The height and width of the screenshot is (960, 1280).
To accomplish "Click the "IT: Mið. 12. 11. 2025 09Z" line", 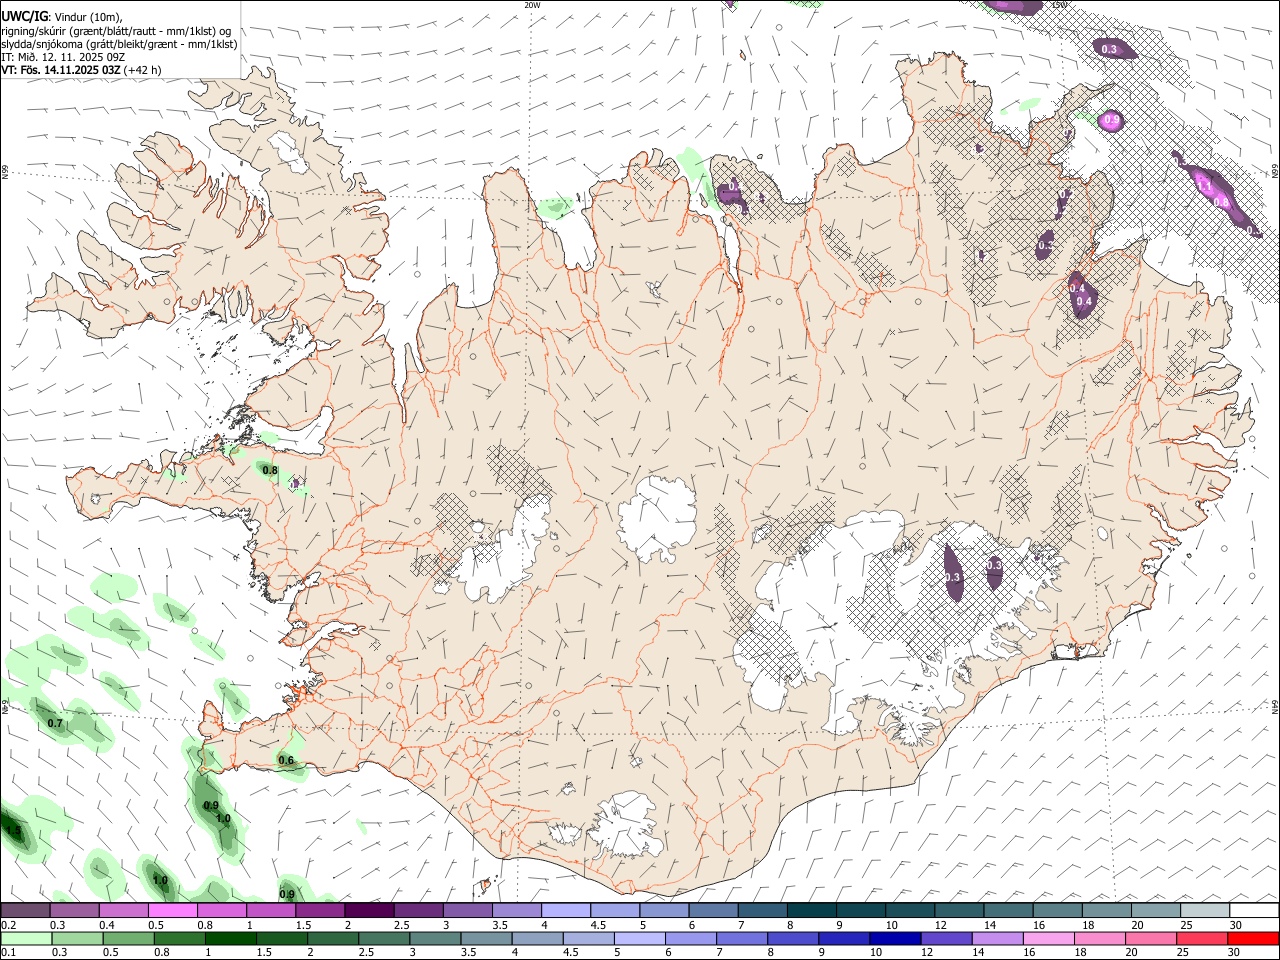I will click(63, 57).
